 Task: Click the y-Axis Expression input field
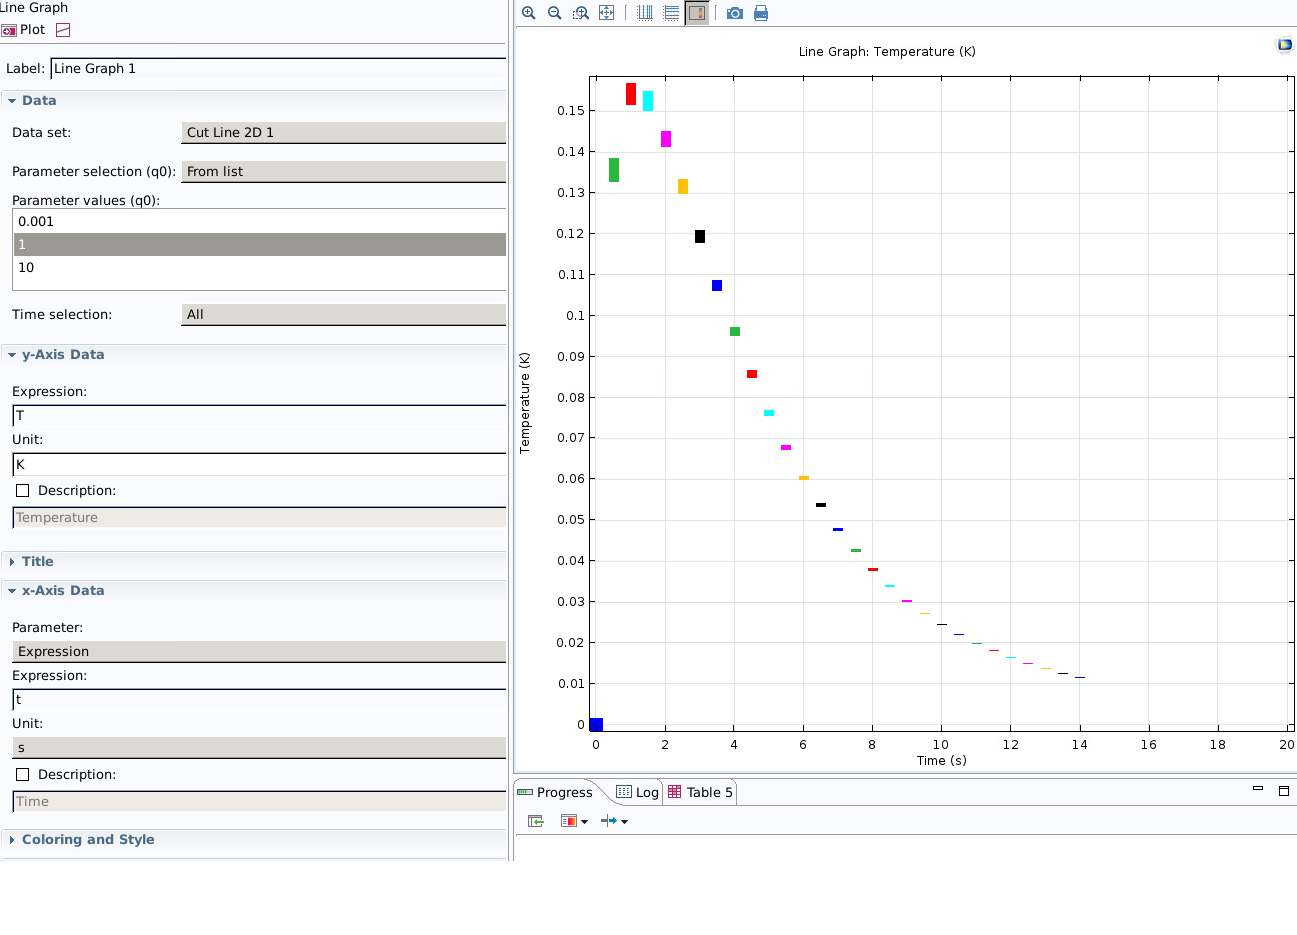[x=258, y=416]
